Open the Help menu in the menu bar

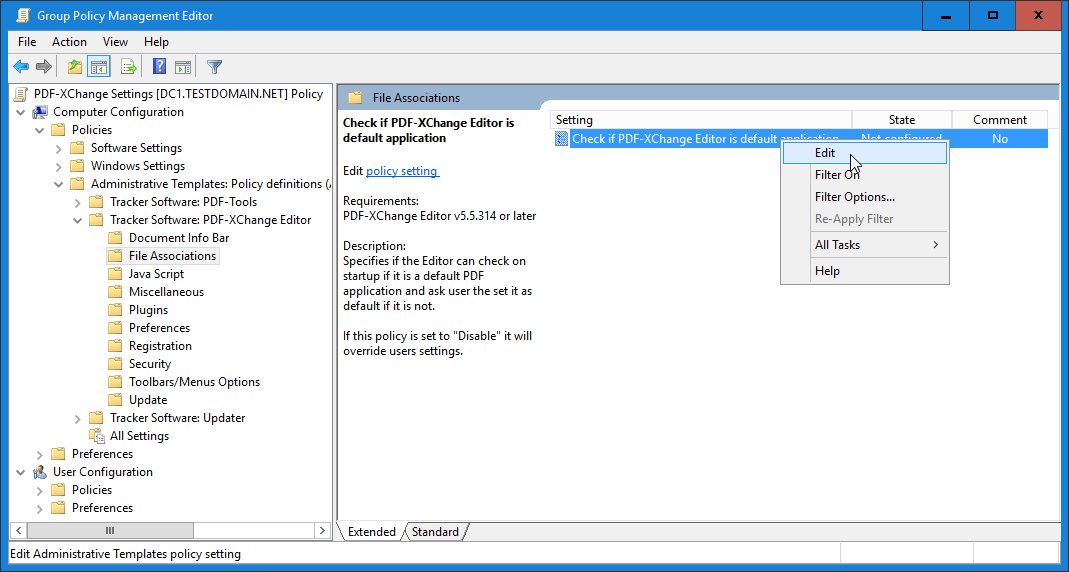[x=156, y=42]
